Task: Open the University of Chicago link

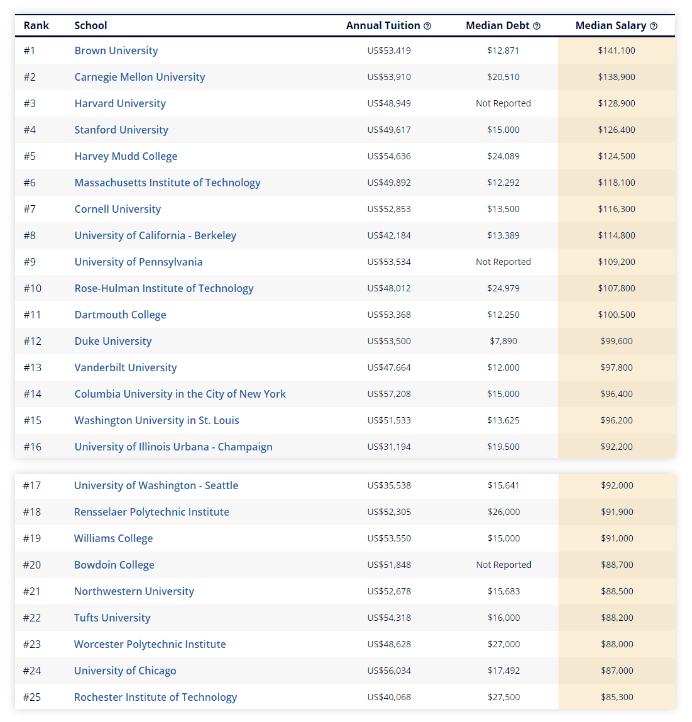Action: pos(125,671)
